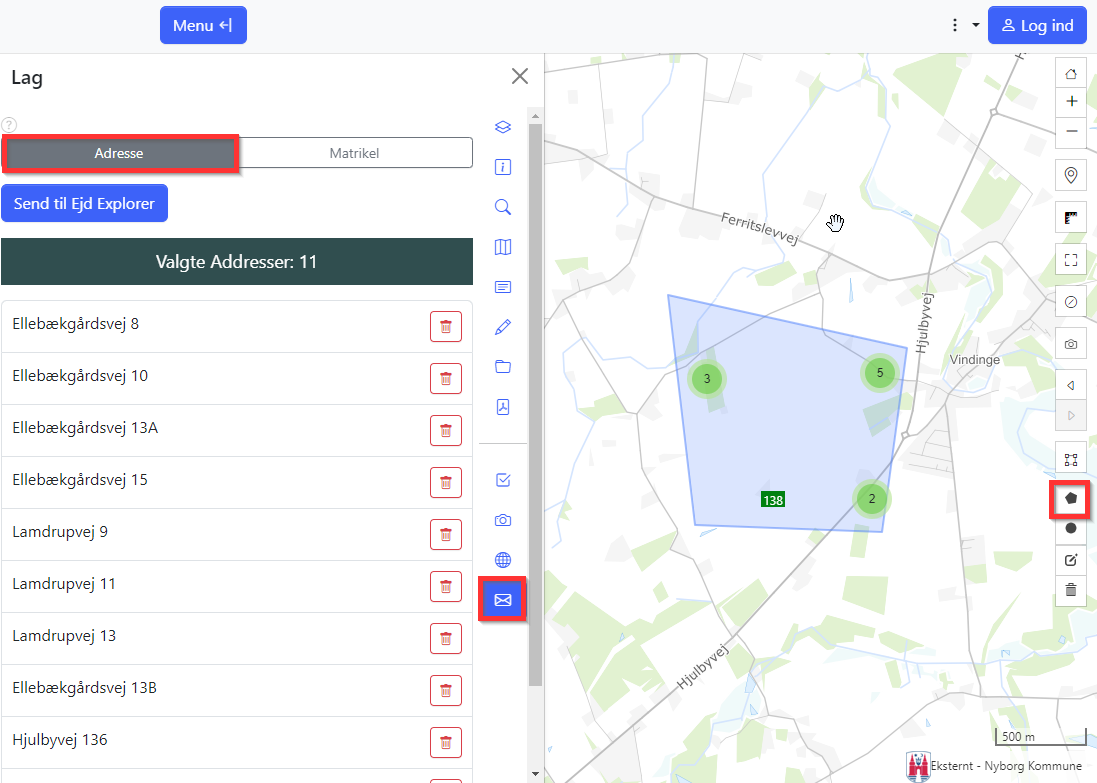The height and width of the screenshot is (783, 1097).
Task: Select the circle draw tool
Action: click(x=1071, y=528)
